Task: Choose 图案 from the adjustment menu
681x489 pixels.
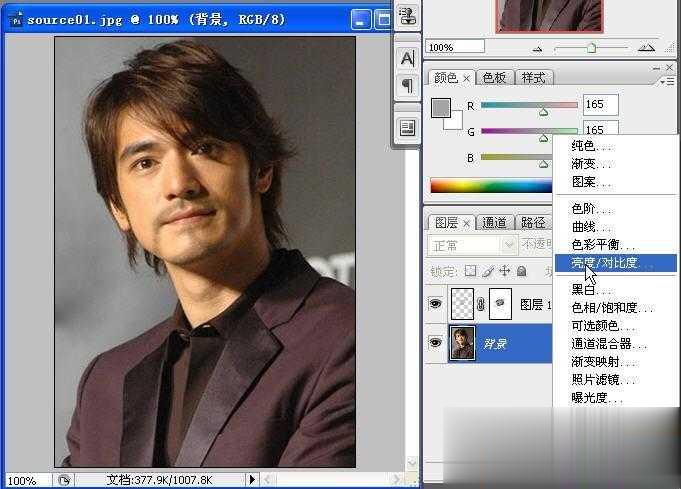Action: [x=616, y=182]
